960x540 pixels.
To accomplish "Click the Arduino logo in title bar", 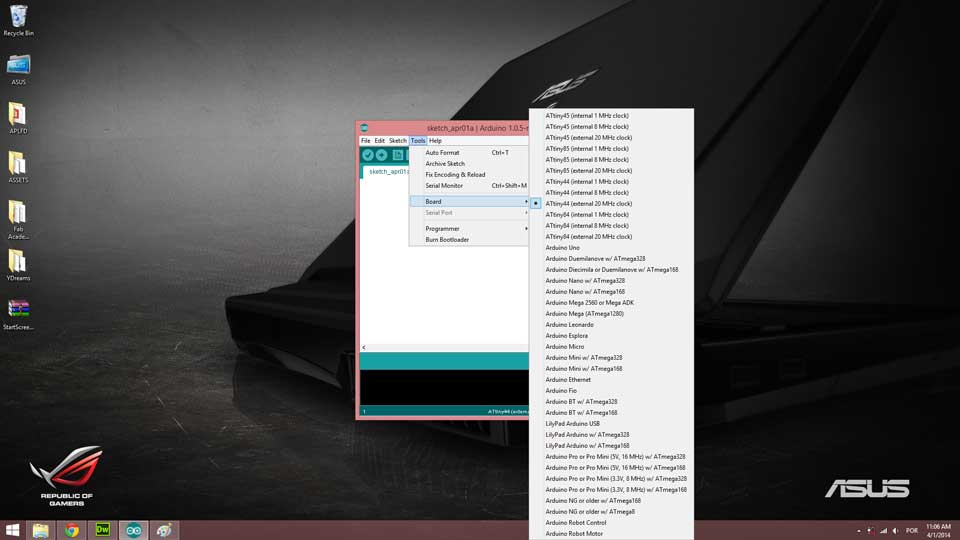I will coord(364,128).
